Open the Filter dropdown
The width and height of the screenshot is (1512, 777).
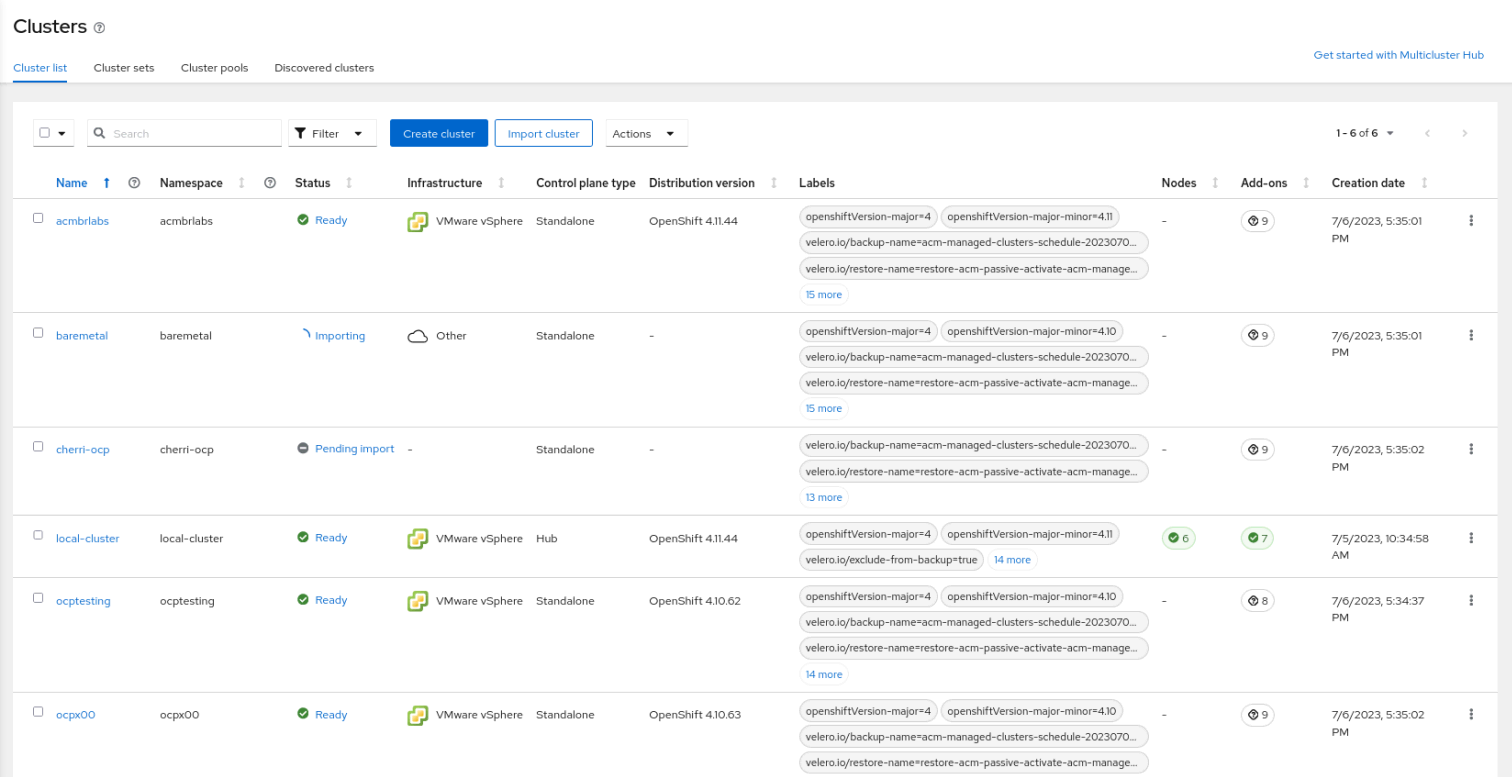332,132
